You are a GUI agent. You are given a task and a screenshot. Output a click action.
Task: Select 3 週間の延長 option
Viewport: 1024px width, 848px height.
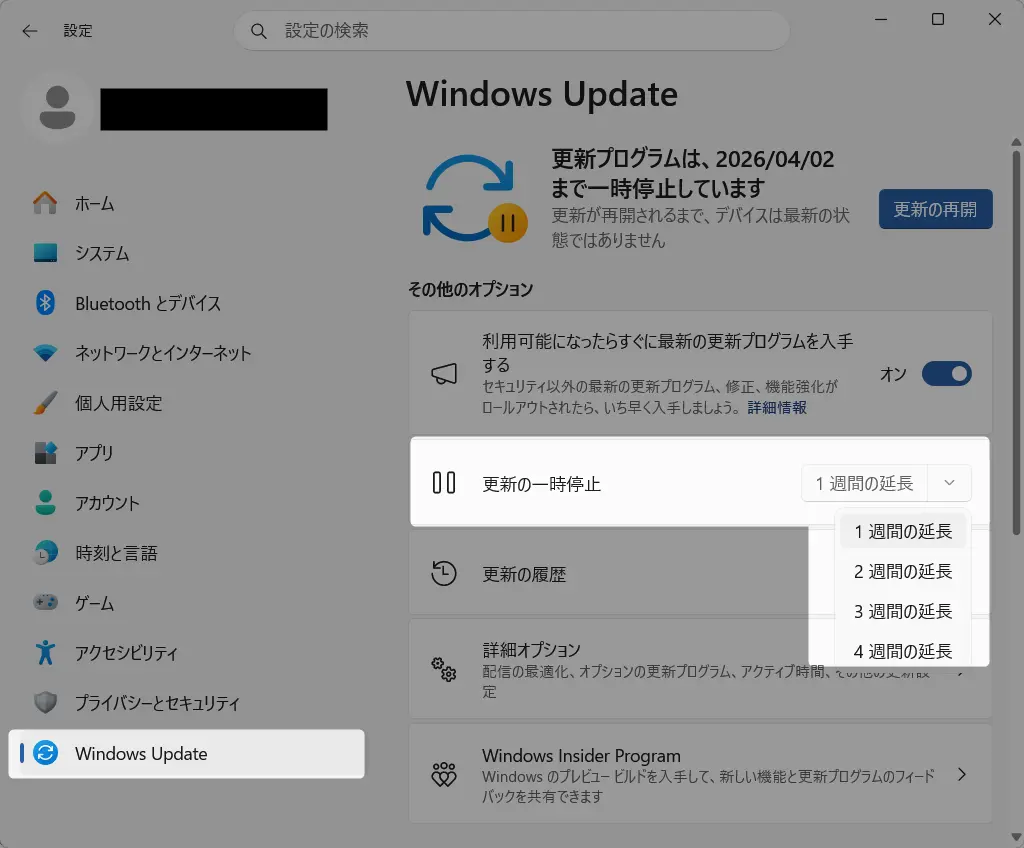902,612
